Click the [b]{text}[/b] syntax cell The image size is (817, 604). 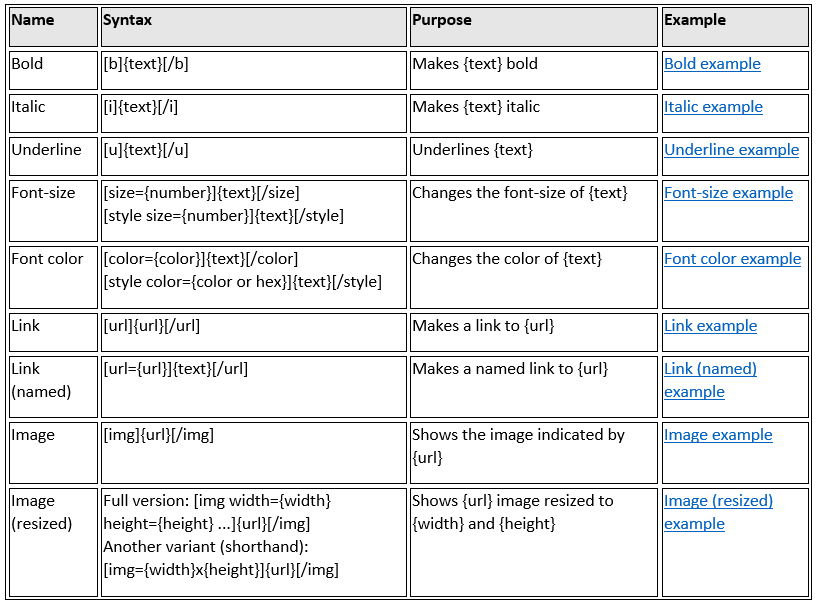coord(146,64)
